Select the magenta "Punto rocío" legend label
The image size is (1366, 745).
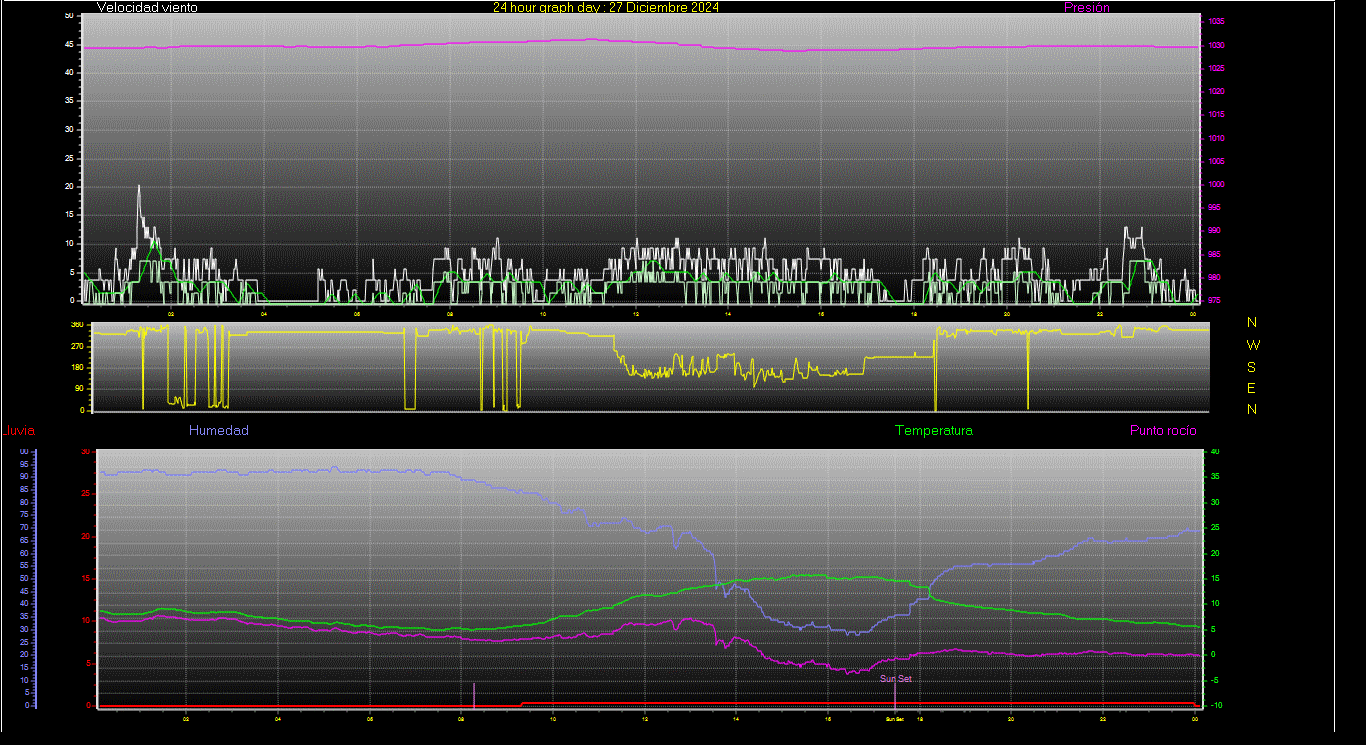click(1163, 431)
